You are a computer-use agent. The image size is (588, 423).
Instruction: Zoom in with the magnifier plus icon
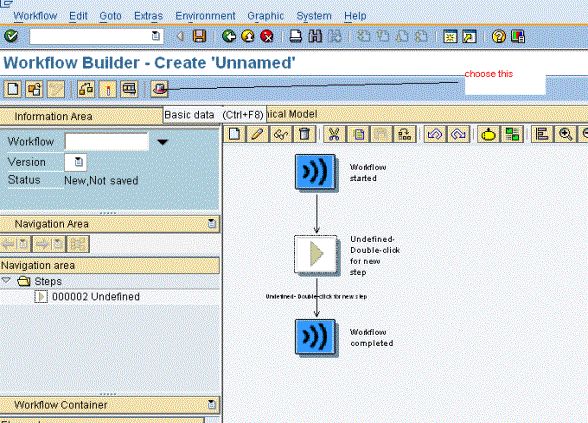coord(566,134)
